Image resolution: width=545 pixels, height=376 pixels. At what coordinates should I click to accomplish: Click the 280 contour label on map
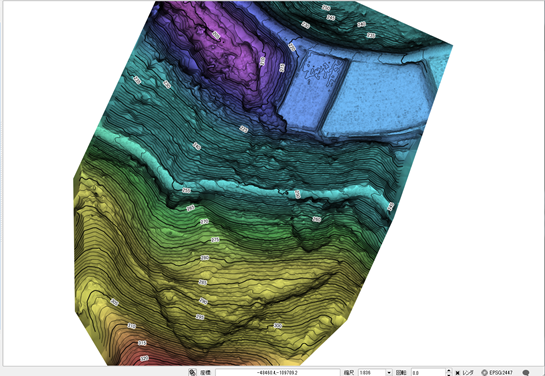[205, 258]
